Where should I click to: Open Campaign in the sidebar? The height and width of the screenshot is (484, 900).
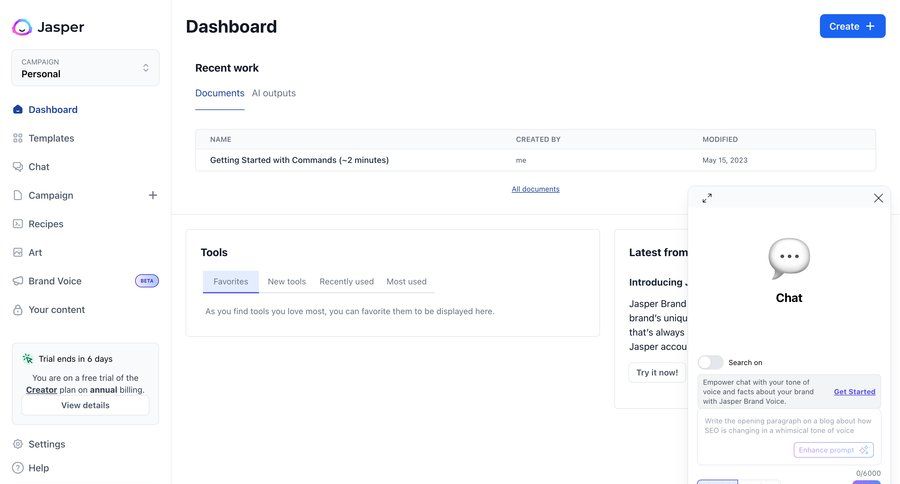click(x=51, y=195)
